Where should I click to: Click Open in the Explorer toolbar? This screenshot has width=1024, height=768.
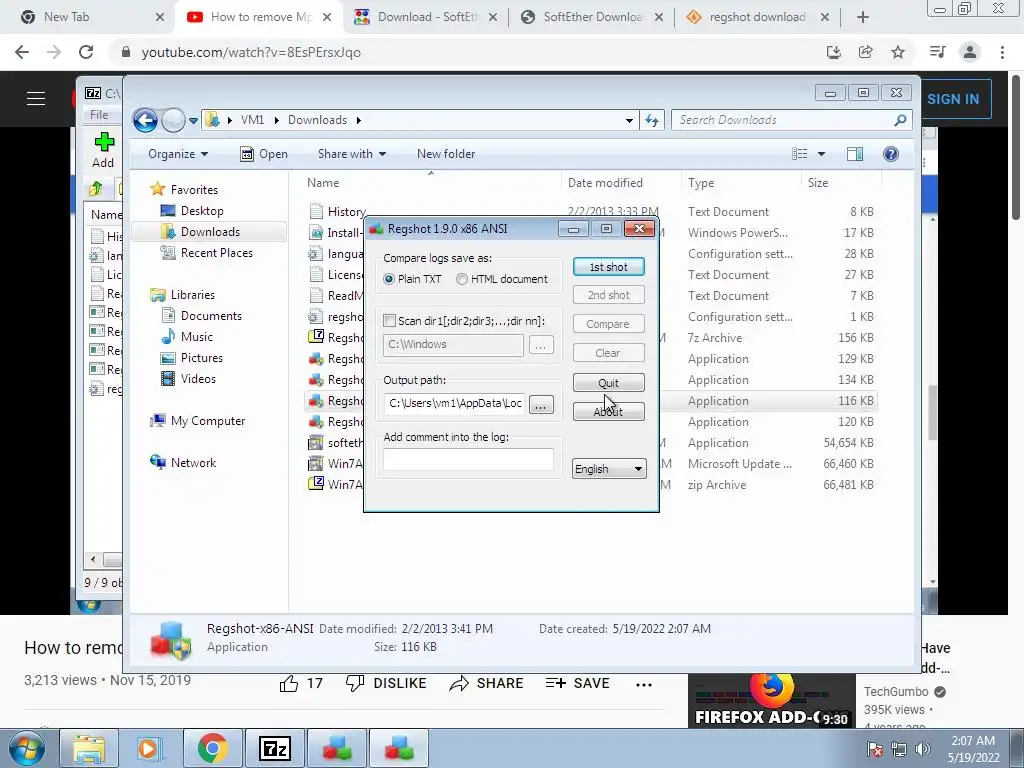point(264,154)
